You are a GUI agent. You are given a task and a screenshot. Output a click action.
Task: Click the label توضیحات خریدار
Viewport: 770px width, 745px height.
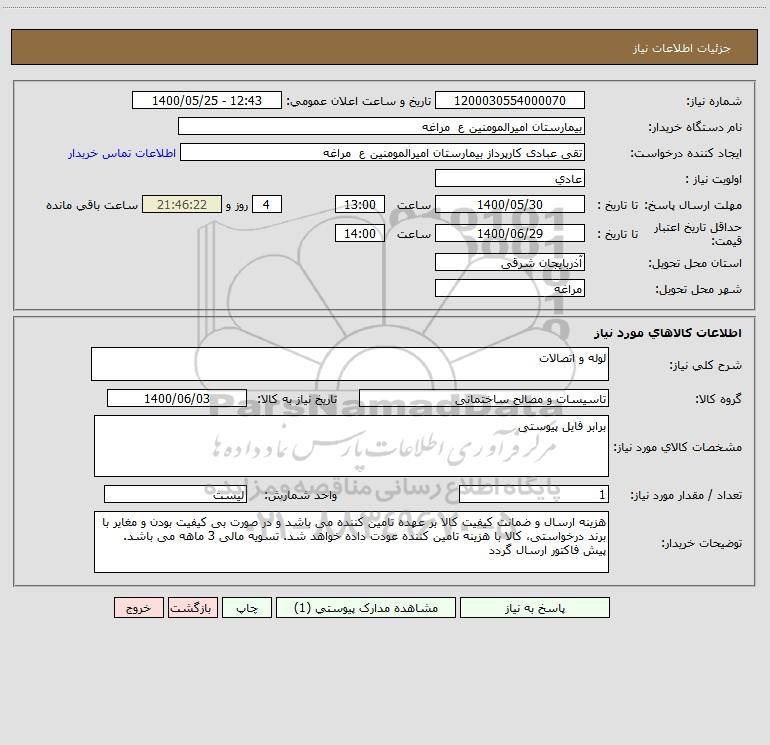click(702, 544)
